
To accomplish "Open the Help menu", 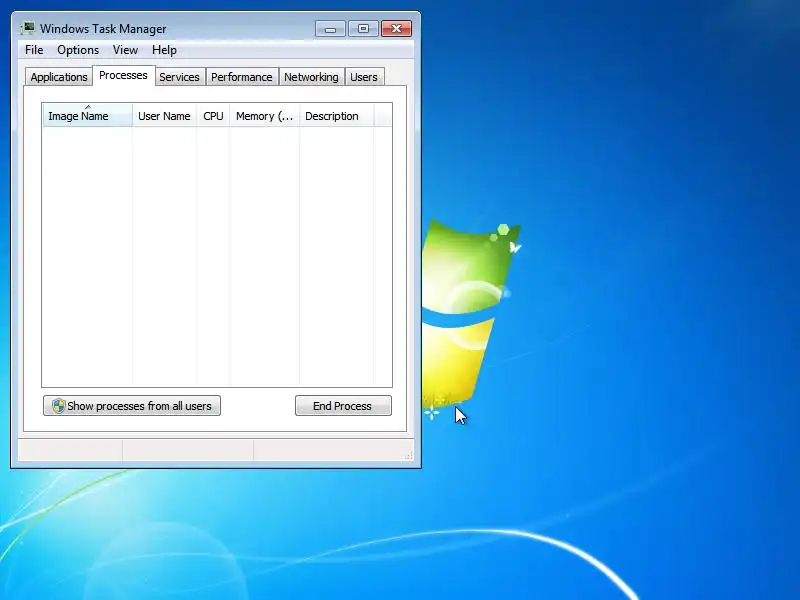I will [x=164, y=50].
